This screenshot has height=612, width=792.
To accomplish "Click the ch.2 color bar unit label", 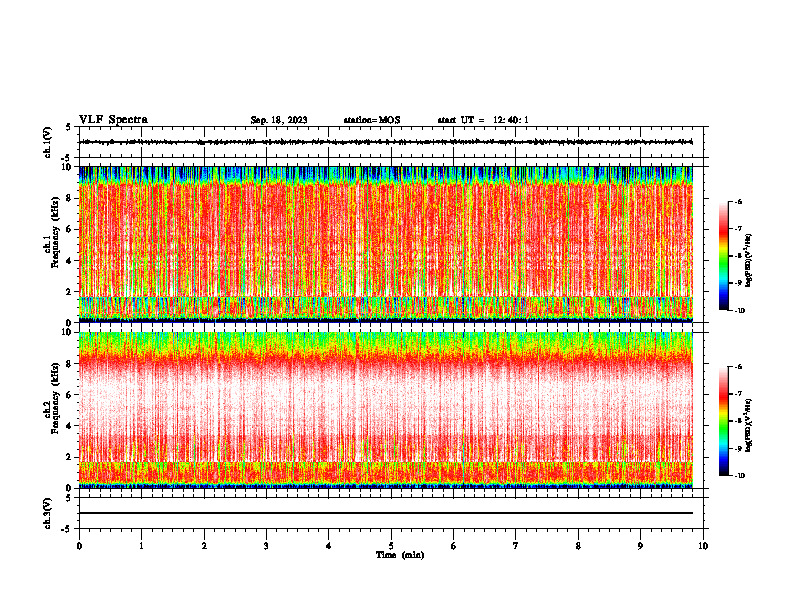I will coord(749,425).
